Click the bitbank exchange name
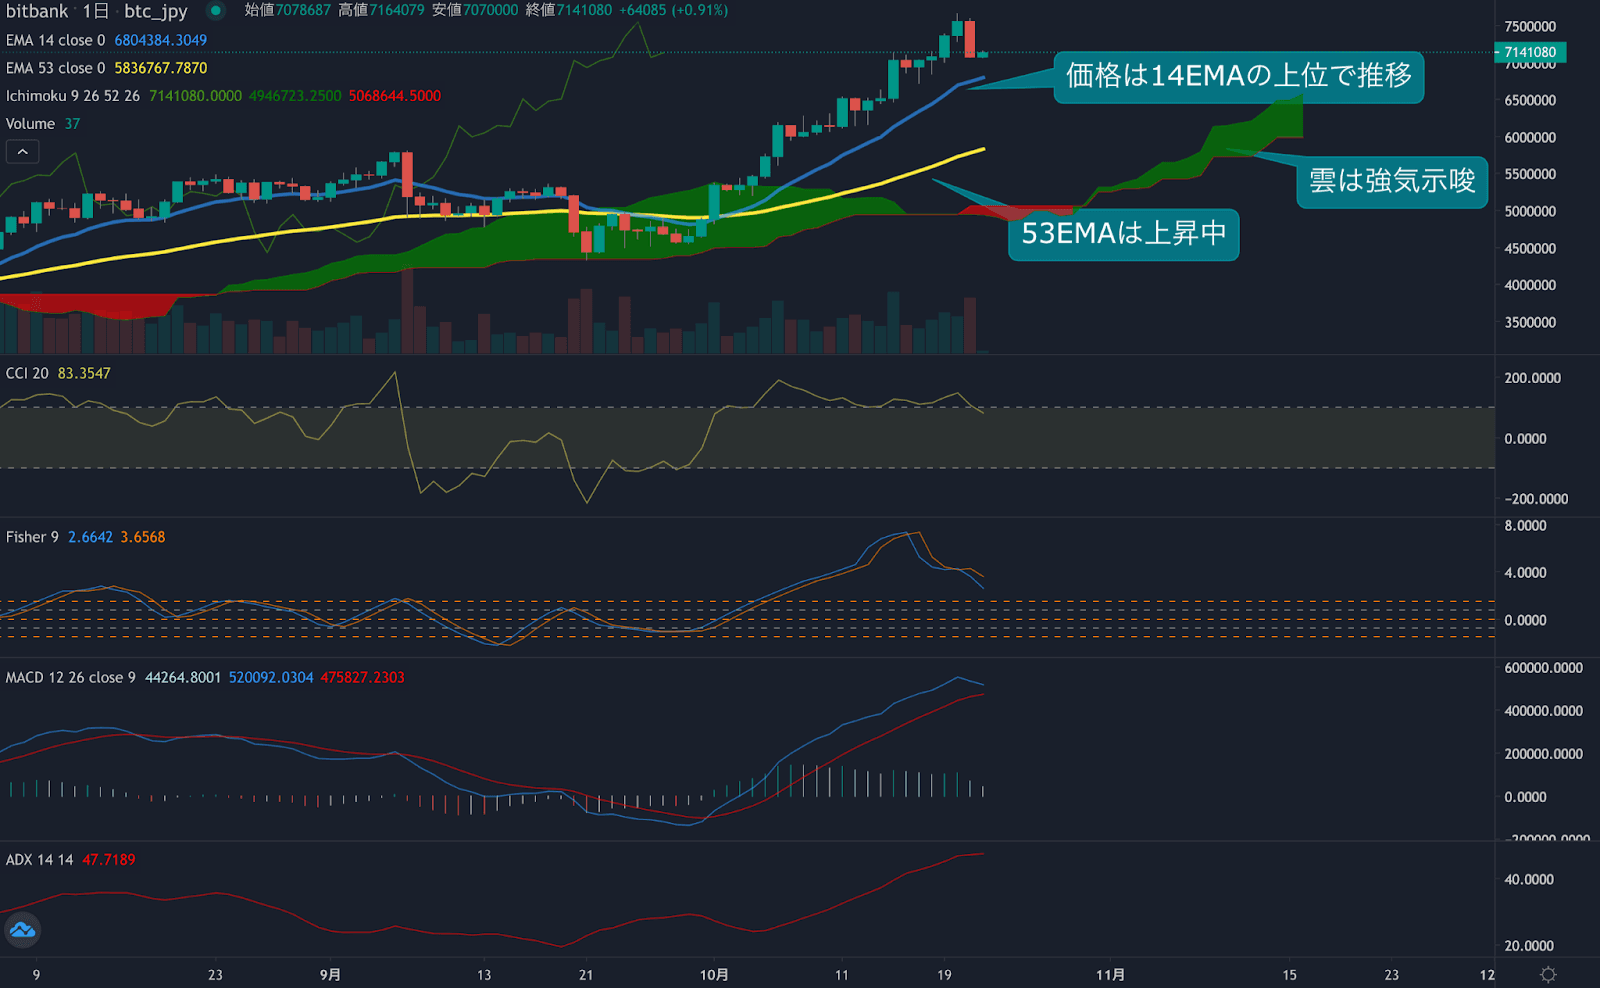The image size is (1600, 988). point(36,12)
